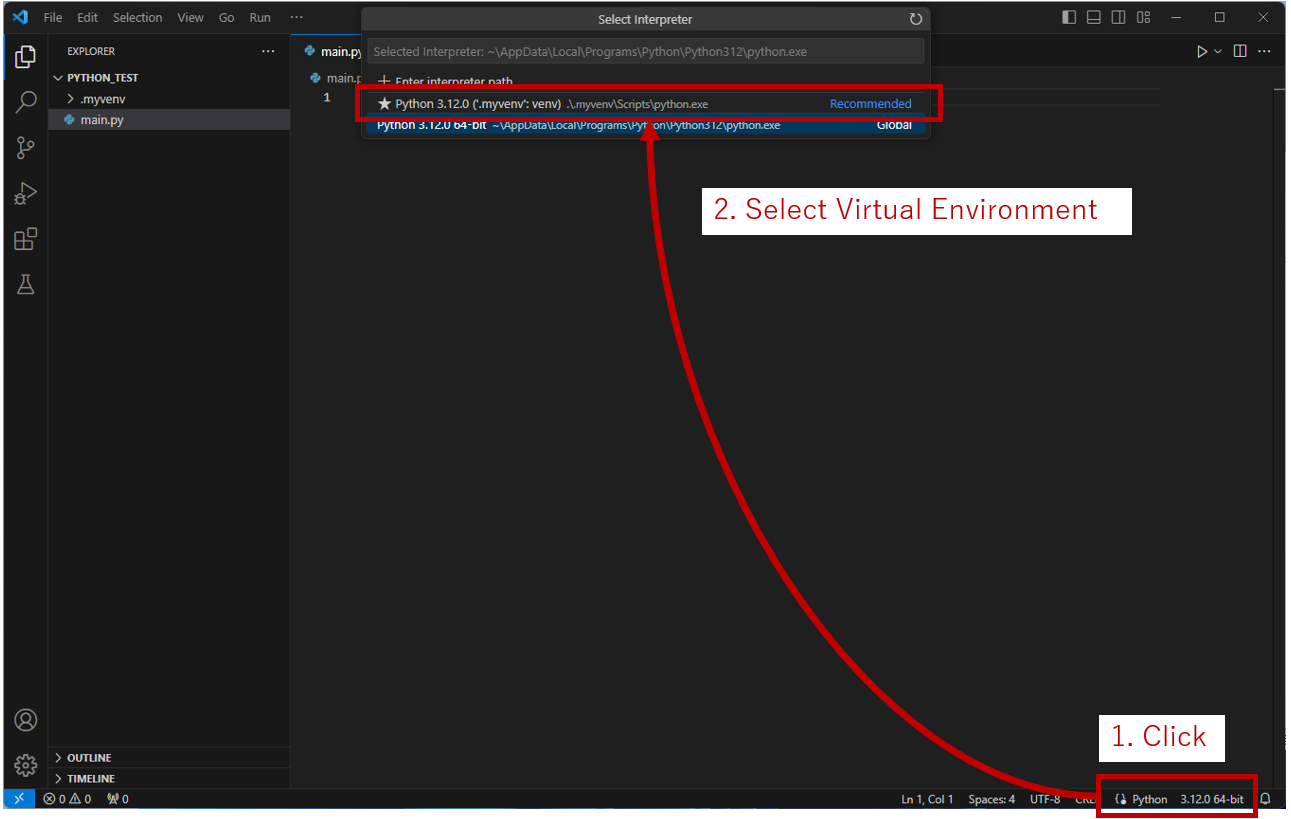Refresh the interpreter list
Image resolution: width=1291 pixels, height=819 pixels.
point(915,19)
